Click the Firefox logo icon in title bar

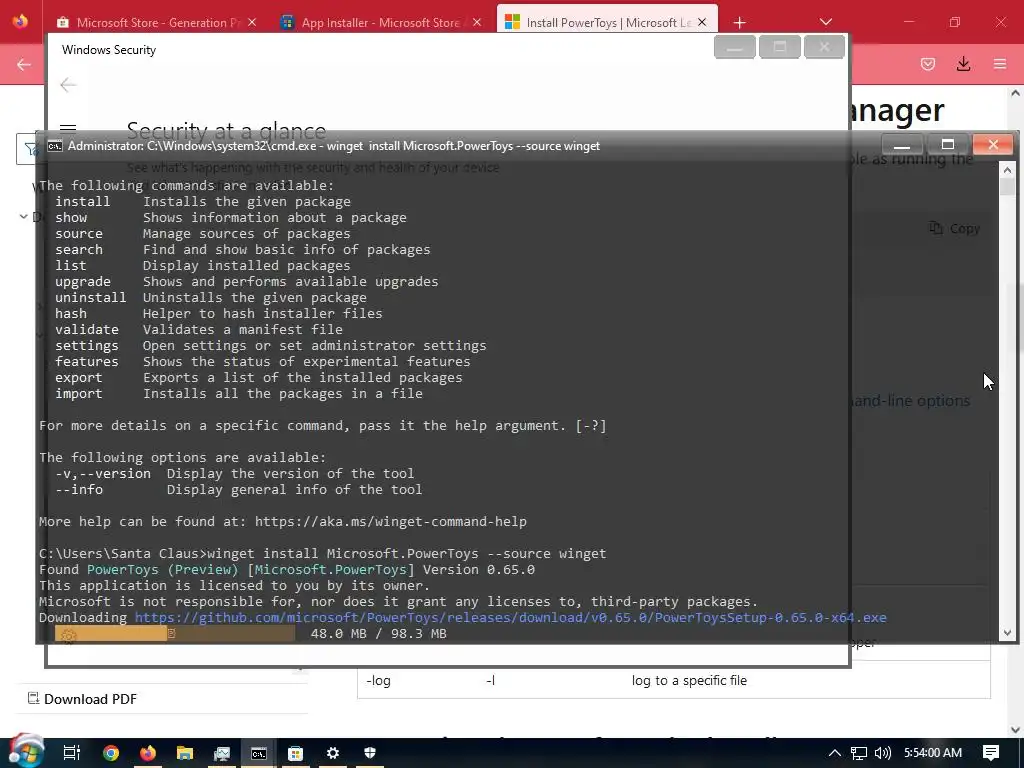click(x=20, y=20)
